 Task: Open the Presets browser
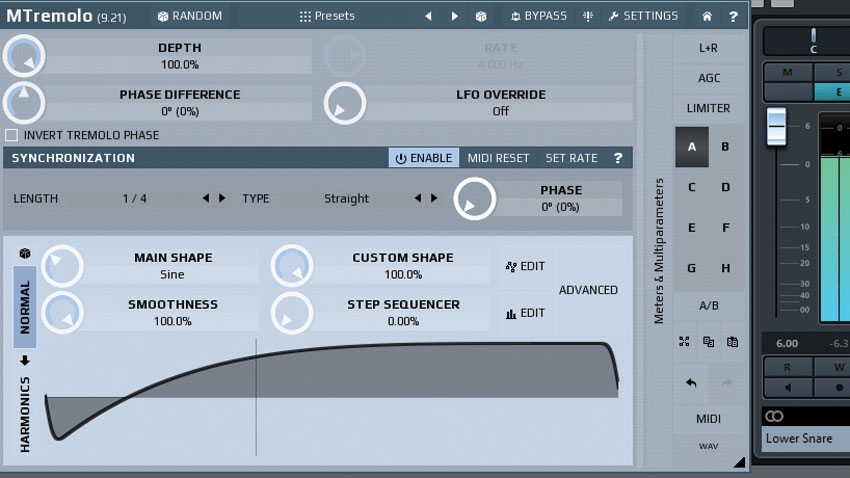[x=327, y=16]
